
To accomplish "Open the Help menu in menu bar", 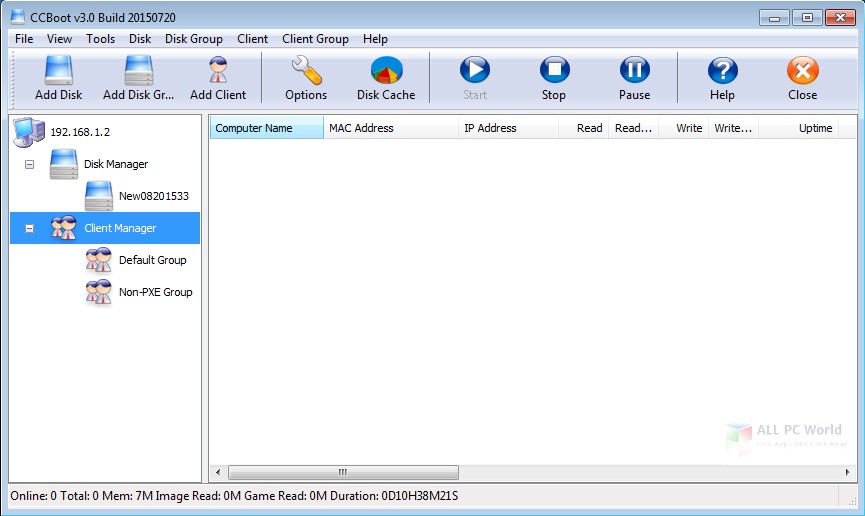I will tap(375, 39).
